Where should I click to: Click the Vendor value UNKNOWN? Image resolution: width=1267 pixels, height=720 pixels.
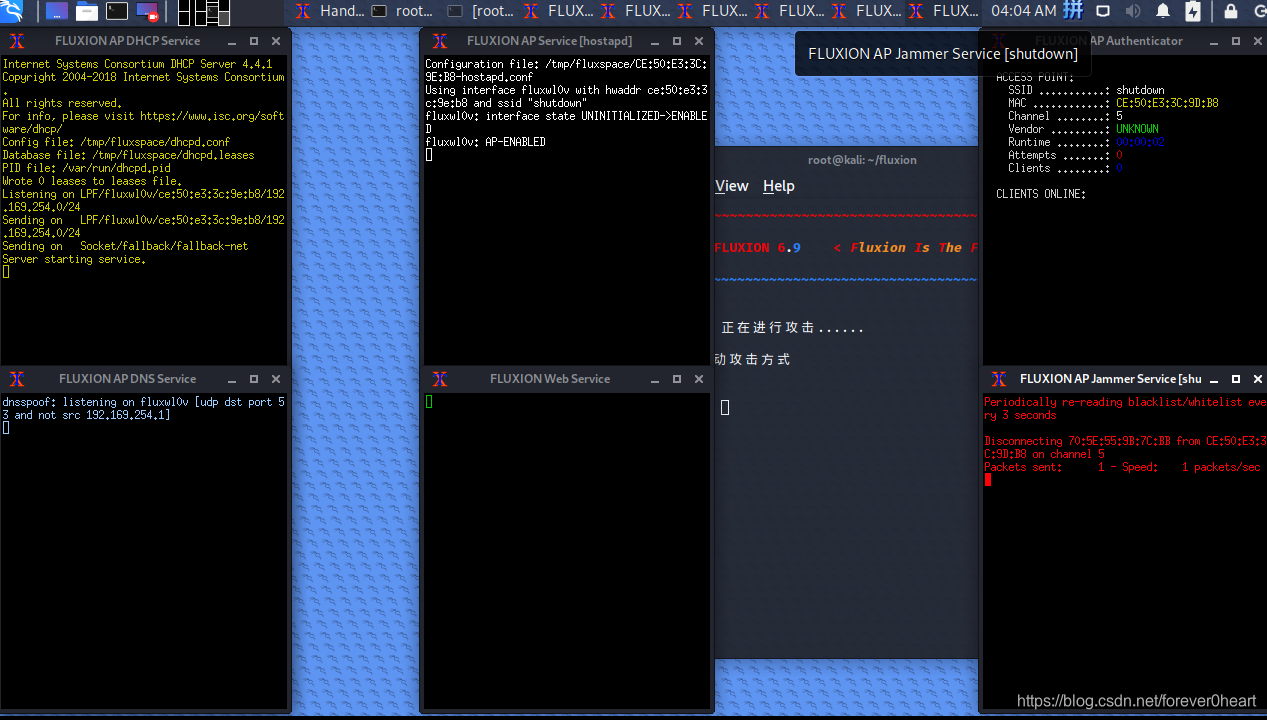[x=1137, y=129]
